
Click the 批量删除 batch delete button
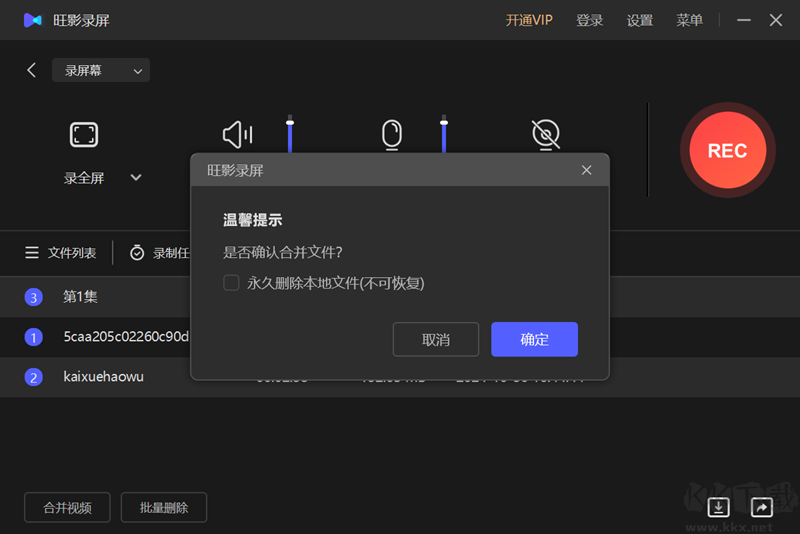[x=164, y=507]
